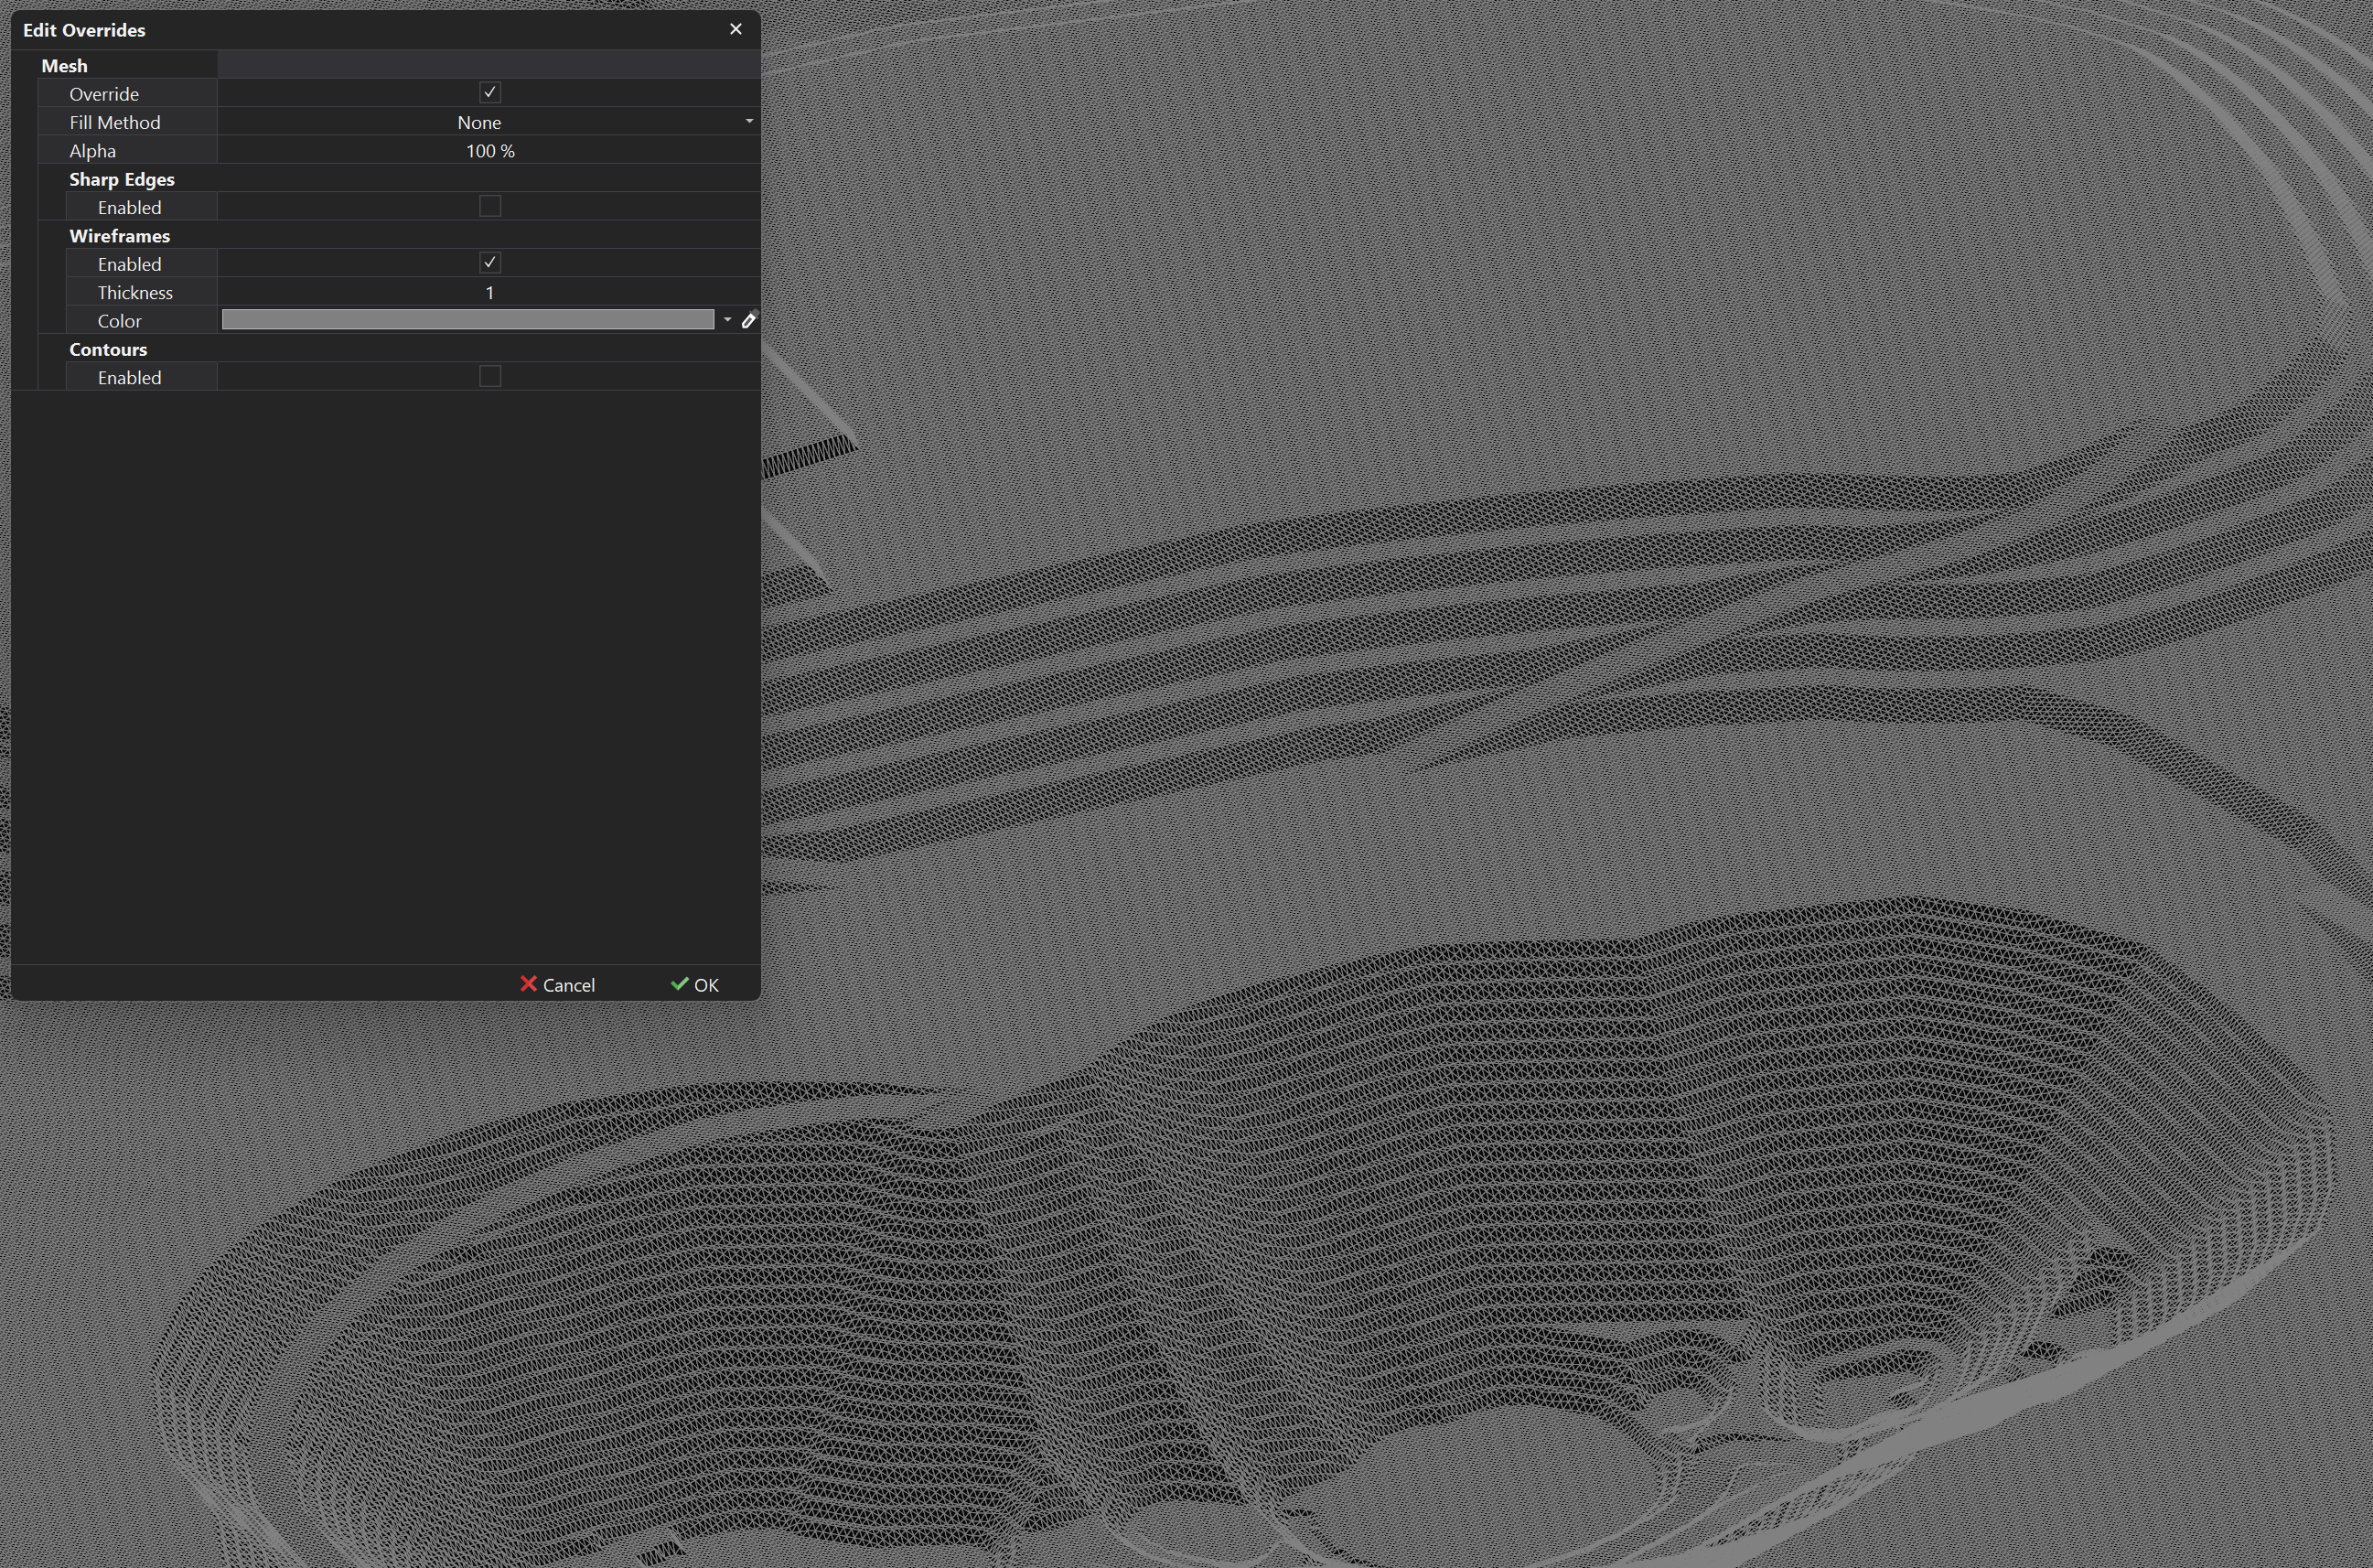Click the red X icon beside Cancel

coord(530,984)
